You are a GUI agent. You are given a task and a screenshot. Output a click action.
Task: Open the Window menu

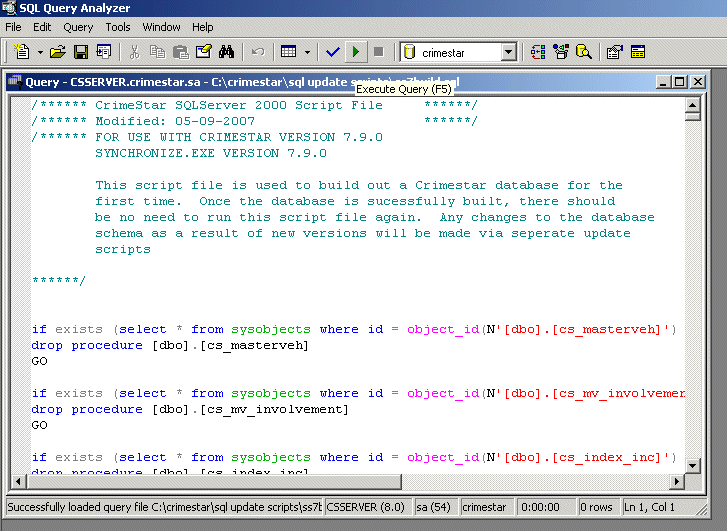tap(161, 27)
